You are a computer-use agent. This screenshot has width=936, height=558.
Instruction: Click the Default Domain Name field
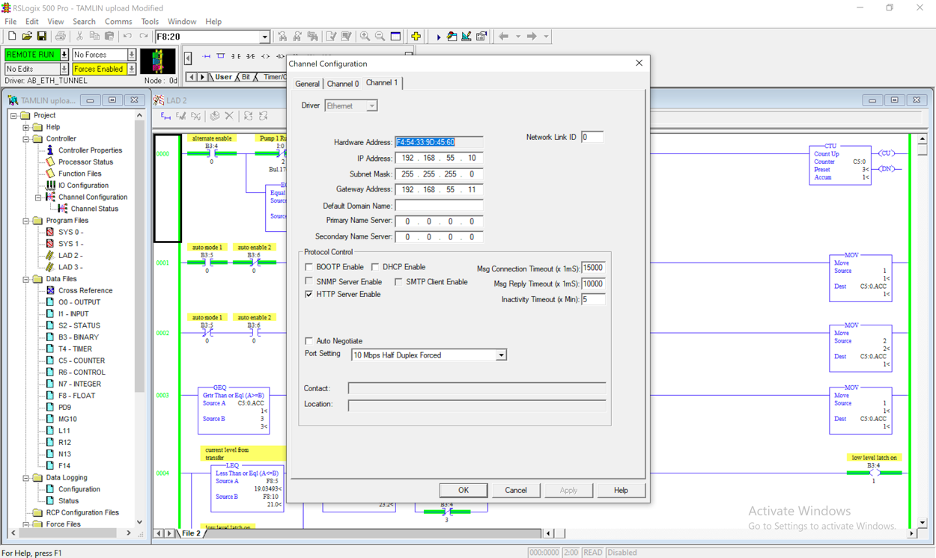tap(439, 205)
